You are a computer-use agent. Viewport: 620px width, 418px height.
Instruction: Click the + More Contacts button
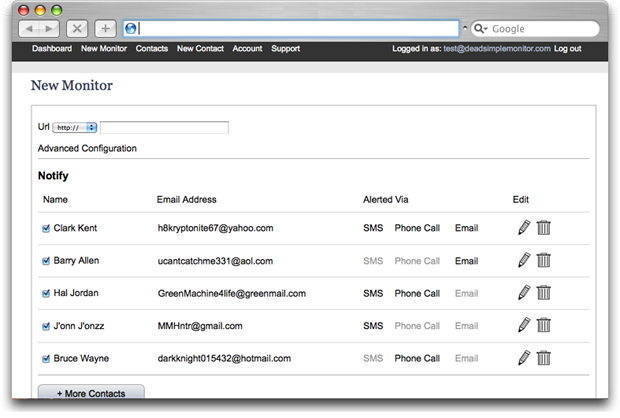pos(91,392)
